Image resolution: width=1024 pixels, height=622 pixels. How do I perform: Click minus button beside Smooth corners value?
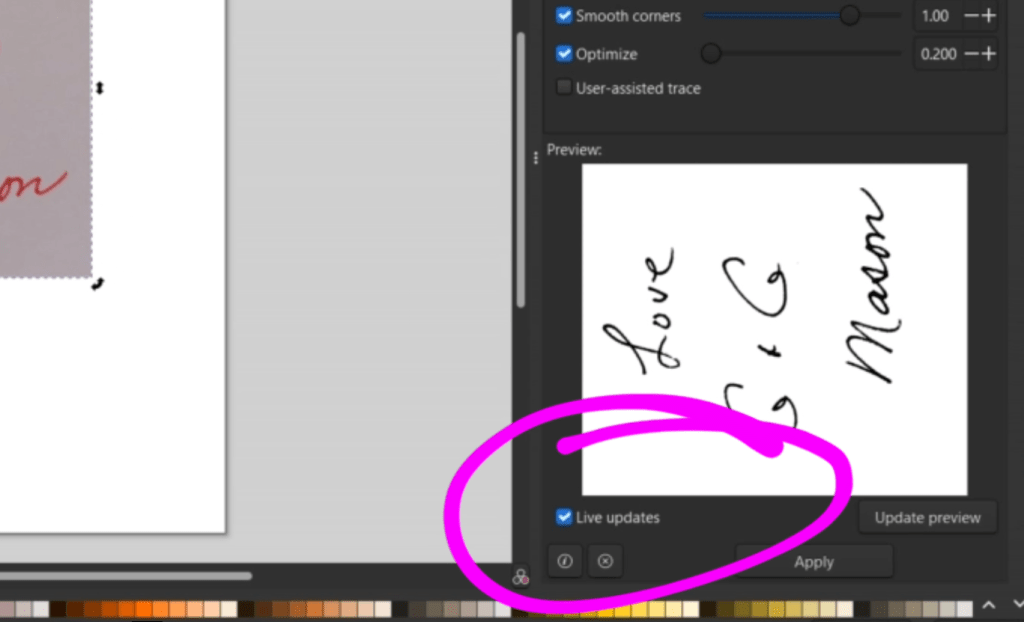point(971,16)
